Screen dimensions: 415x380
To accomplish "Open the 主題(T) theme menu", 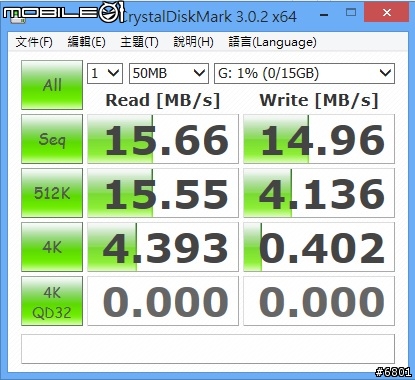I will 139,42.
